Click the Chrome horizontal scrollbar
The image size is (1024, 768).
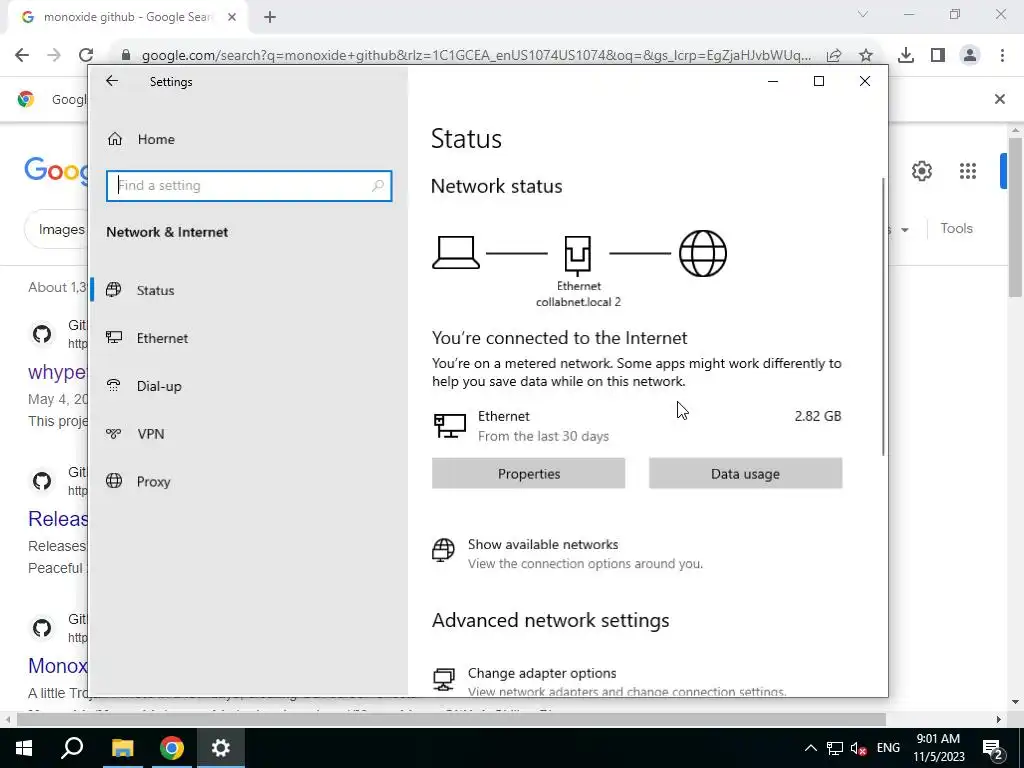click(451, 720)
